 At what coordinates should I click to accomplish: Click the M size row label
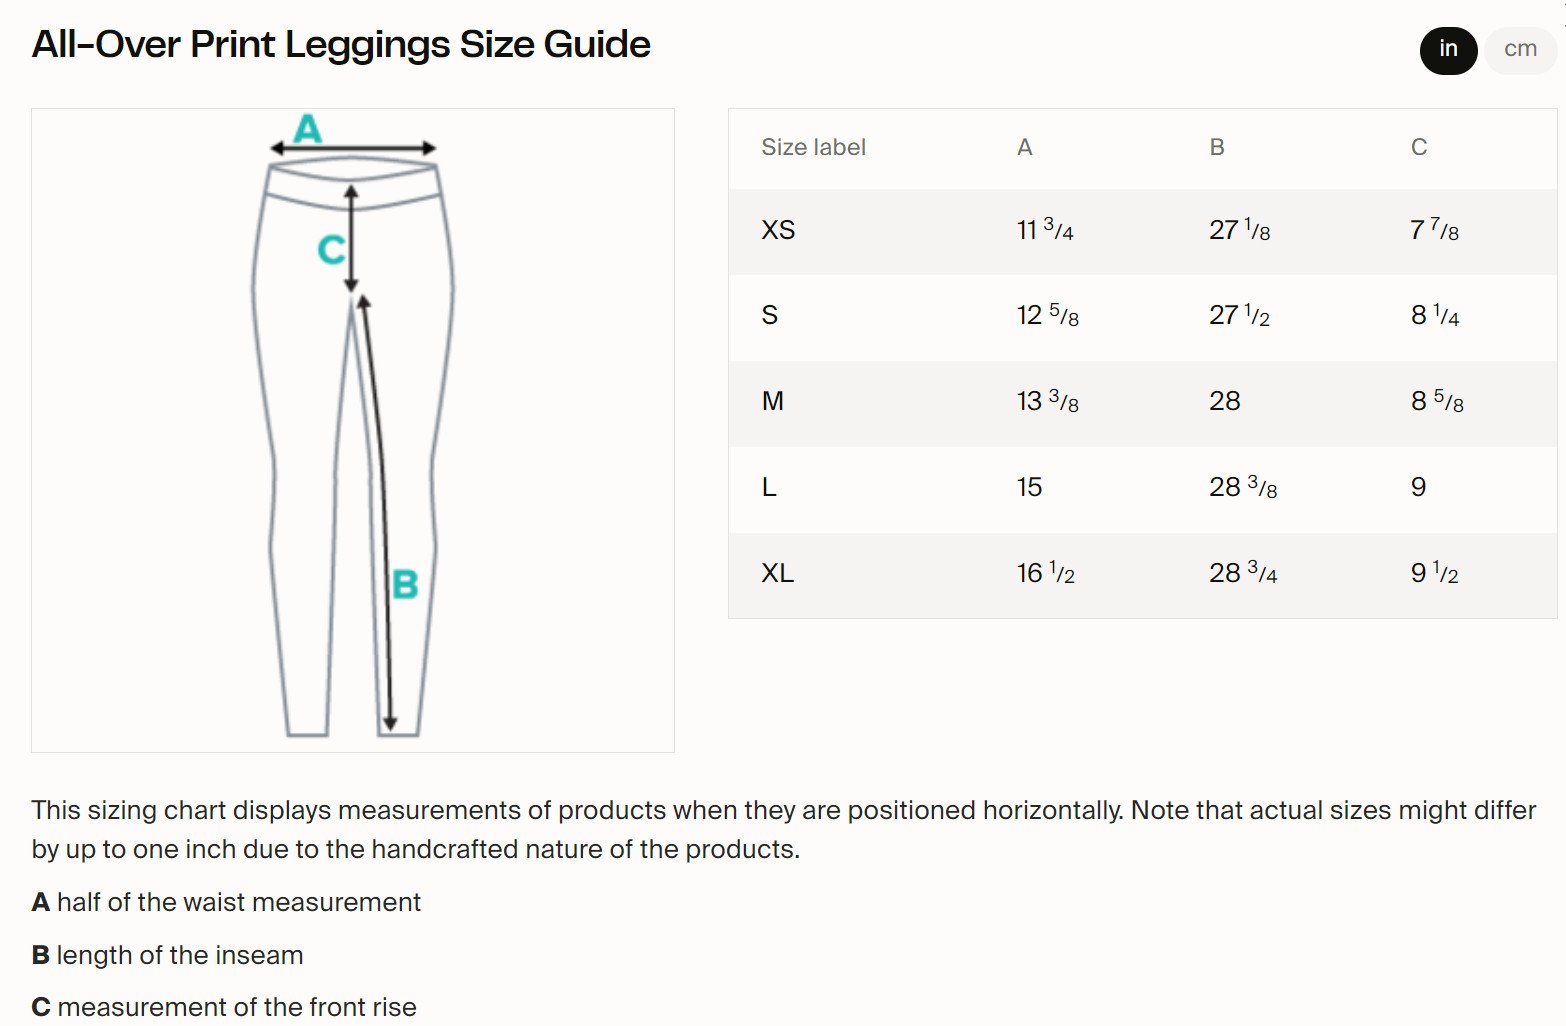[772, 402]
